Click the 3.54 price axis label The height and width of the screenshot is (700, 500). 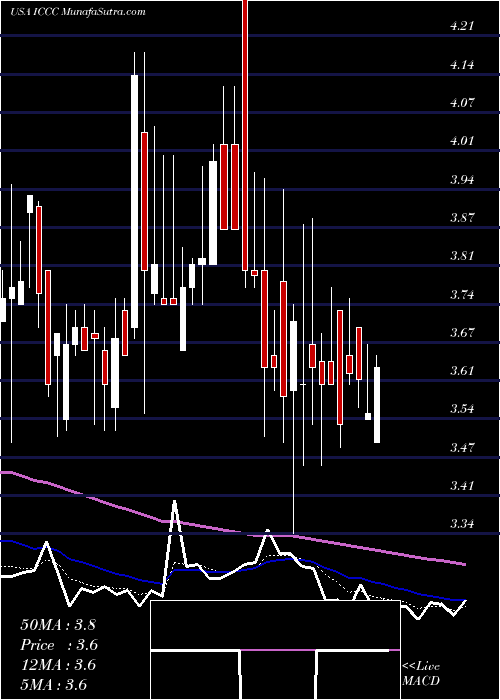coord(462,409)
